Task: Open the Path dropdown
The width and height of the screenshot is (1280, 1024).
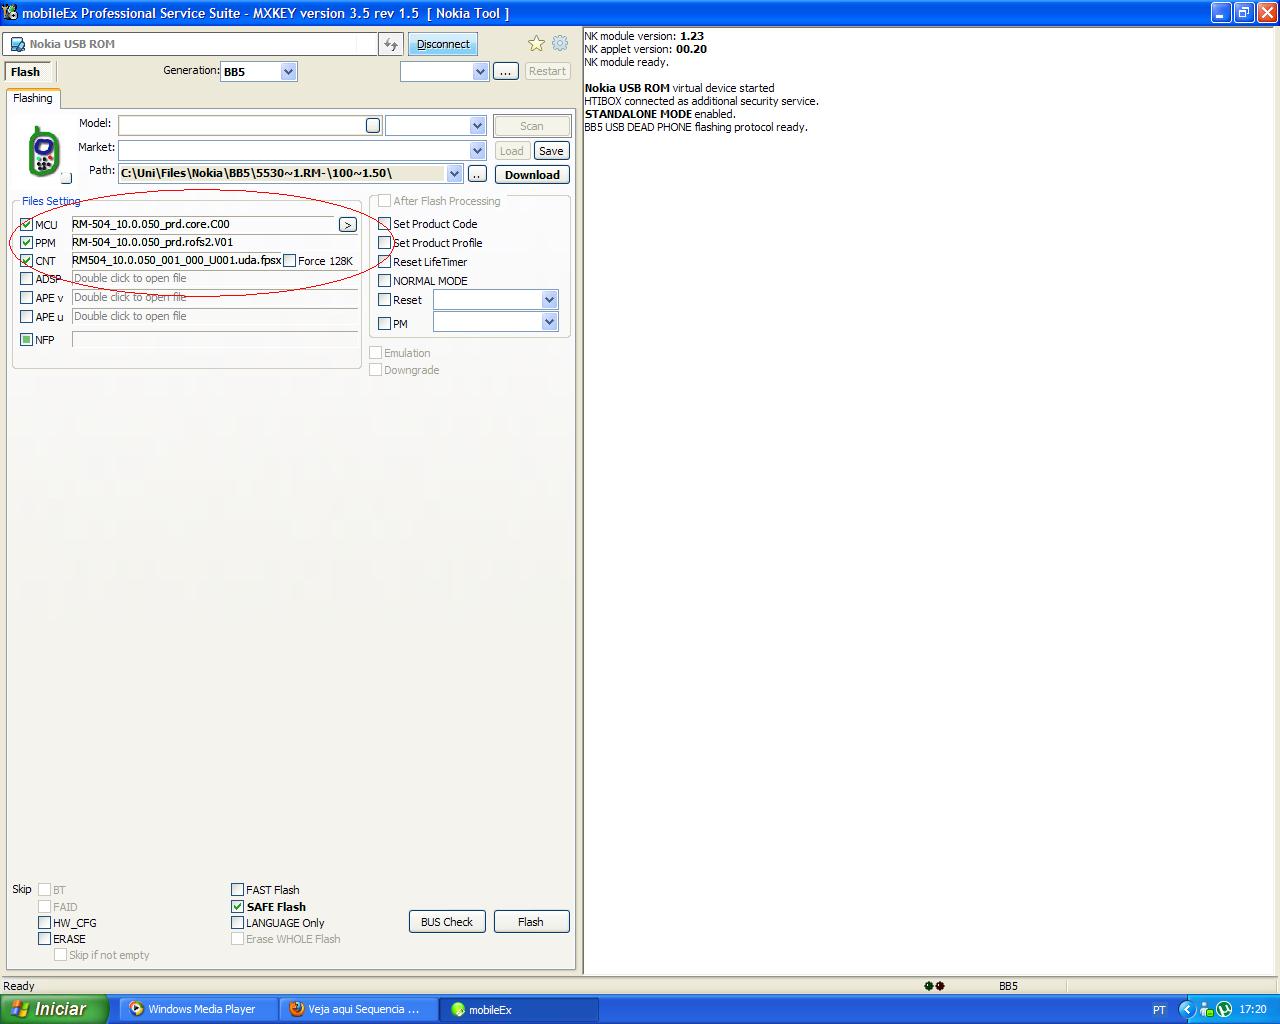Action: coord(454,174)
